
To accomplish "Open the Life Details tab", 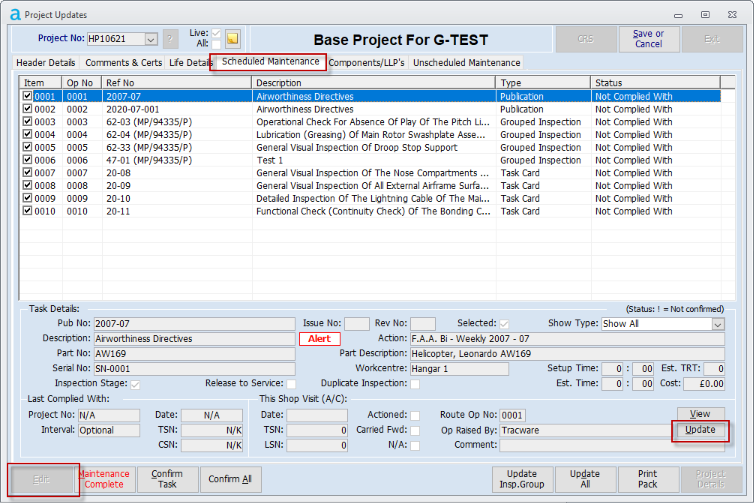I will click(x=190, y=63).
